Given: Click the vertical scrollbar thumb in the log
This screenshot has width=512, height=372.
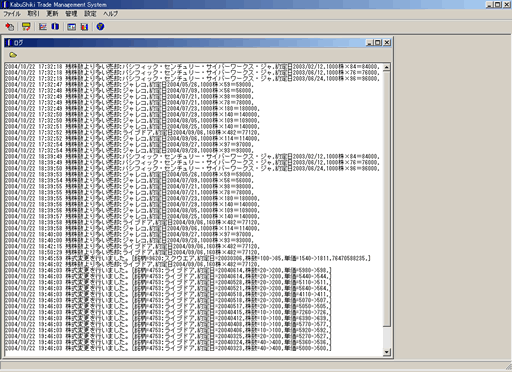Looking at the screenshot, I should tap(387, 199).
